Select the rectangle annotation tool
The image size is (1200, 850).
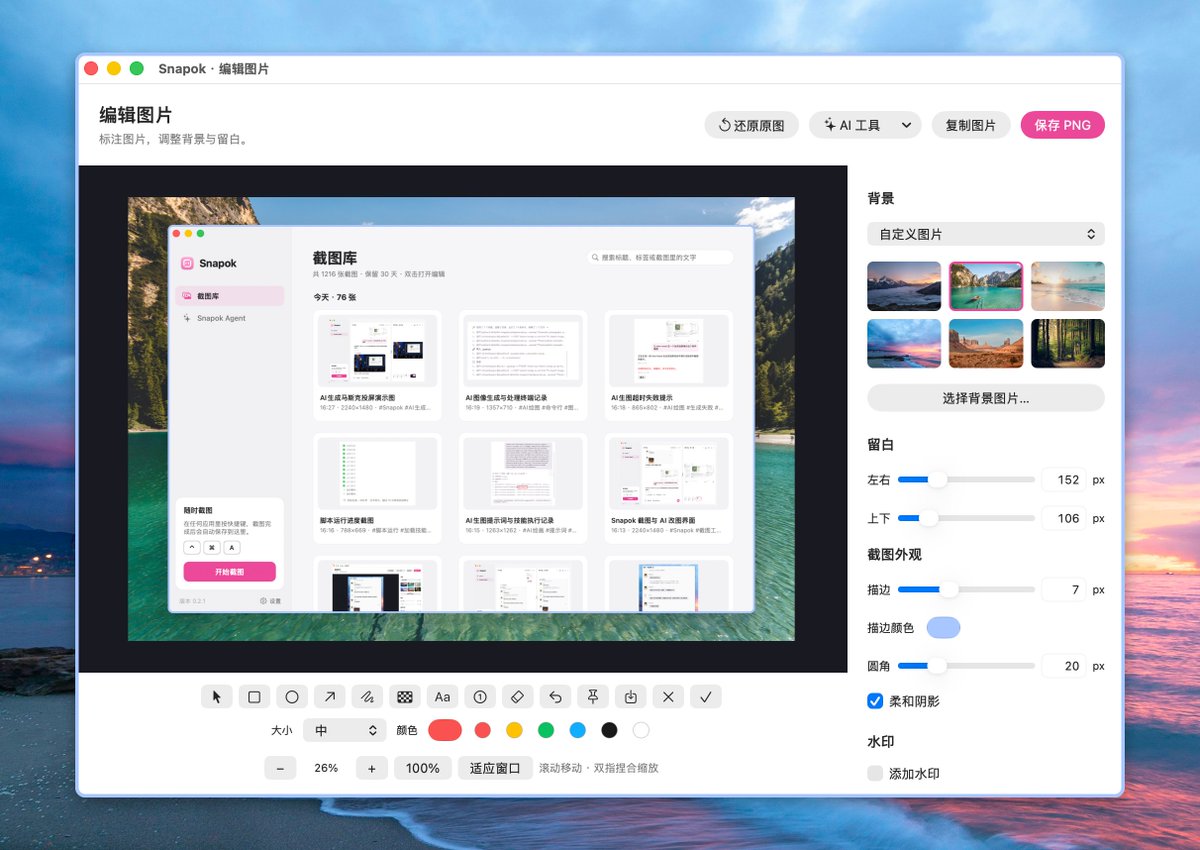[254, 697]
